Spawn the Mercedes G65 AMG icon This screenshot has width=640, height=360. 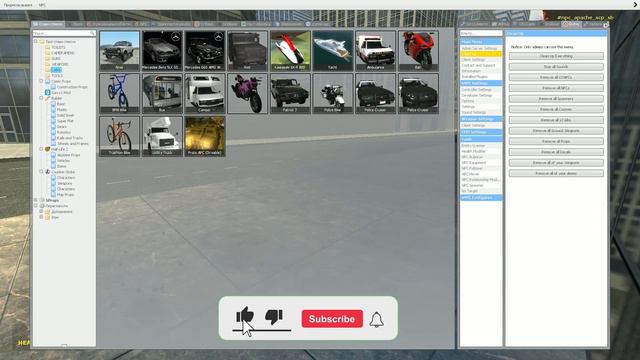204,51
